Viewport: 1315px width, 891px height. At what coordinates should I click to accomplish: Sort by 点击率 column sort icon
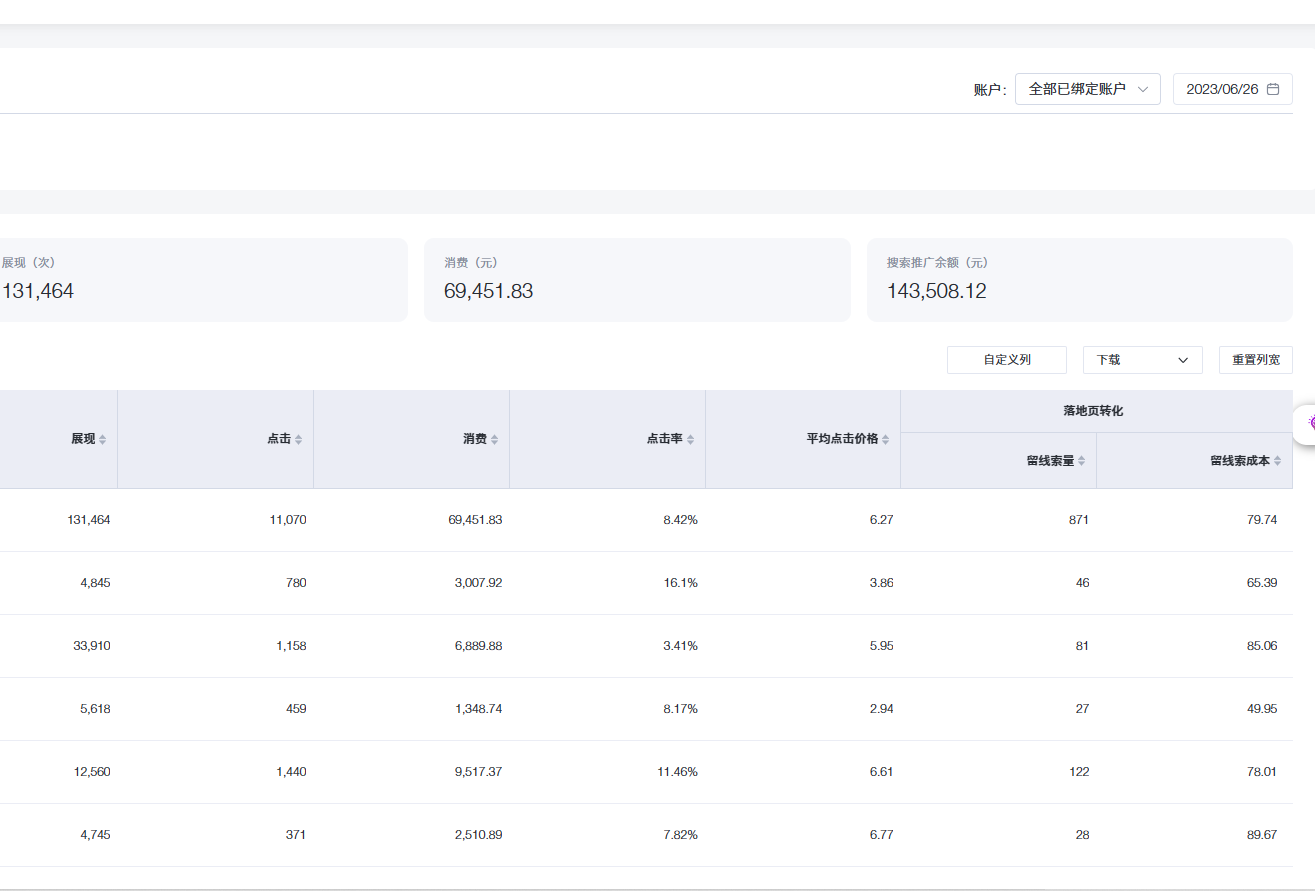(691, 440)
